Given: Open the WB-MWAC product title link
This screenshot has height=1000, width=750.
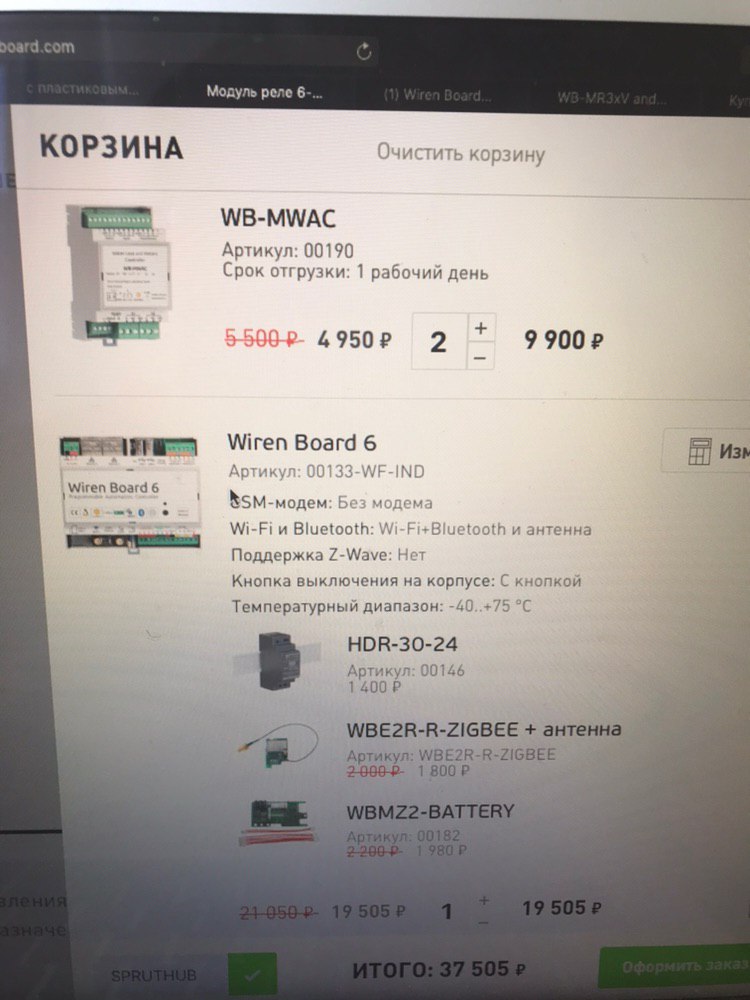Looking at the screenshot, I should pyautogui.click(x=278, y=218).
